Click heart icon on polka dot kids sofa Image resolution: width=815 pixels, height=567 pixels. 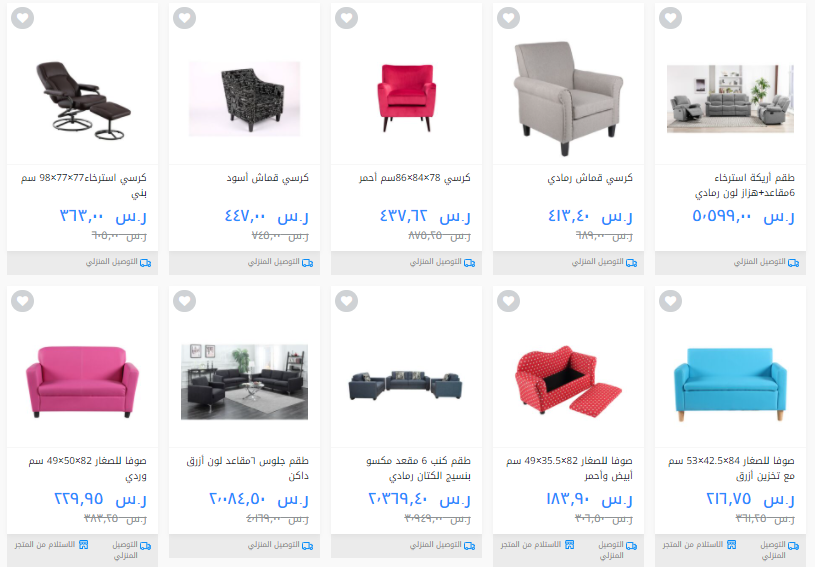tap(508, 301)
